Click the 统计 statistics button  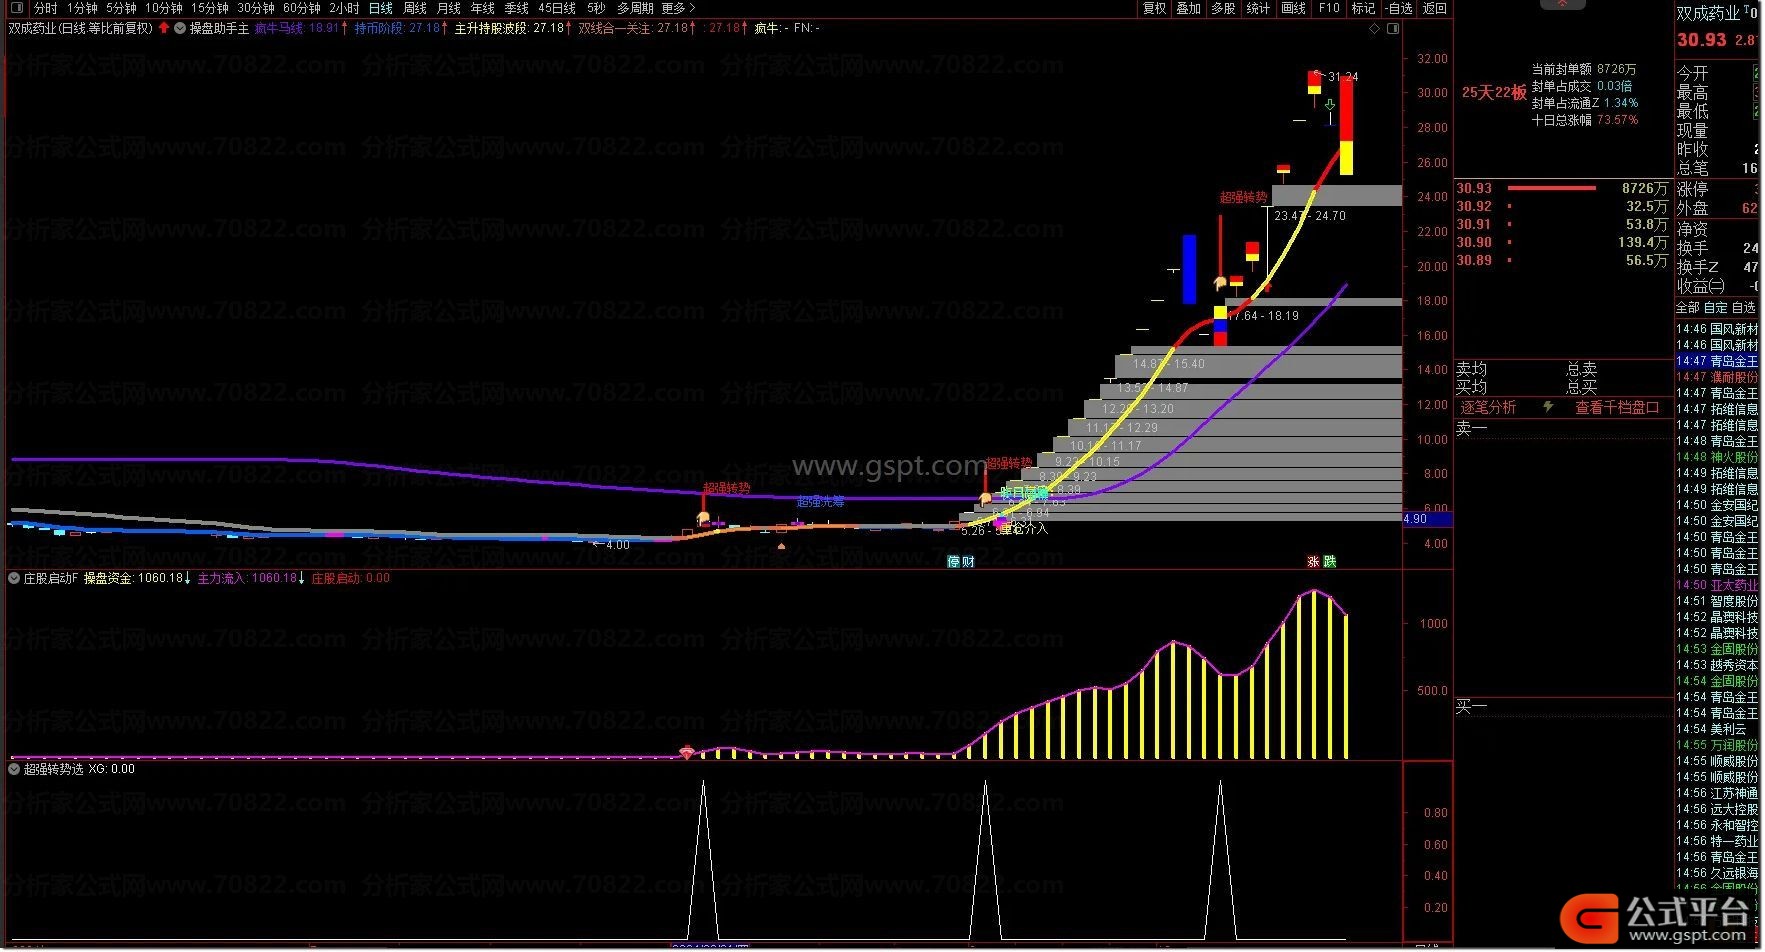tap(1258, 8)
